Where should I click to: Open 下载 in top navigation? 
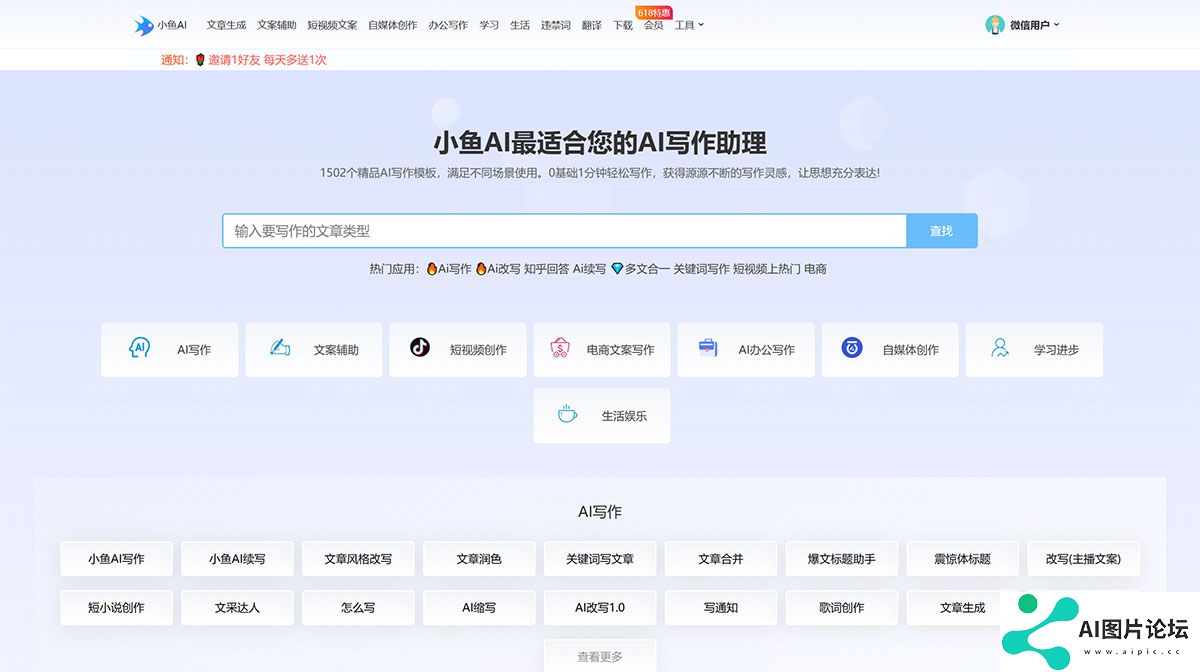[x=622, y=25]
